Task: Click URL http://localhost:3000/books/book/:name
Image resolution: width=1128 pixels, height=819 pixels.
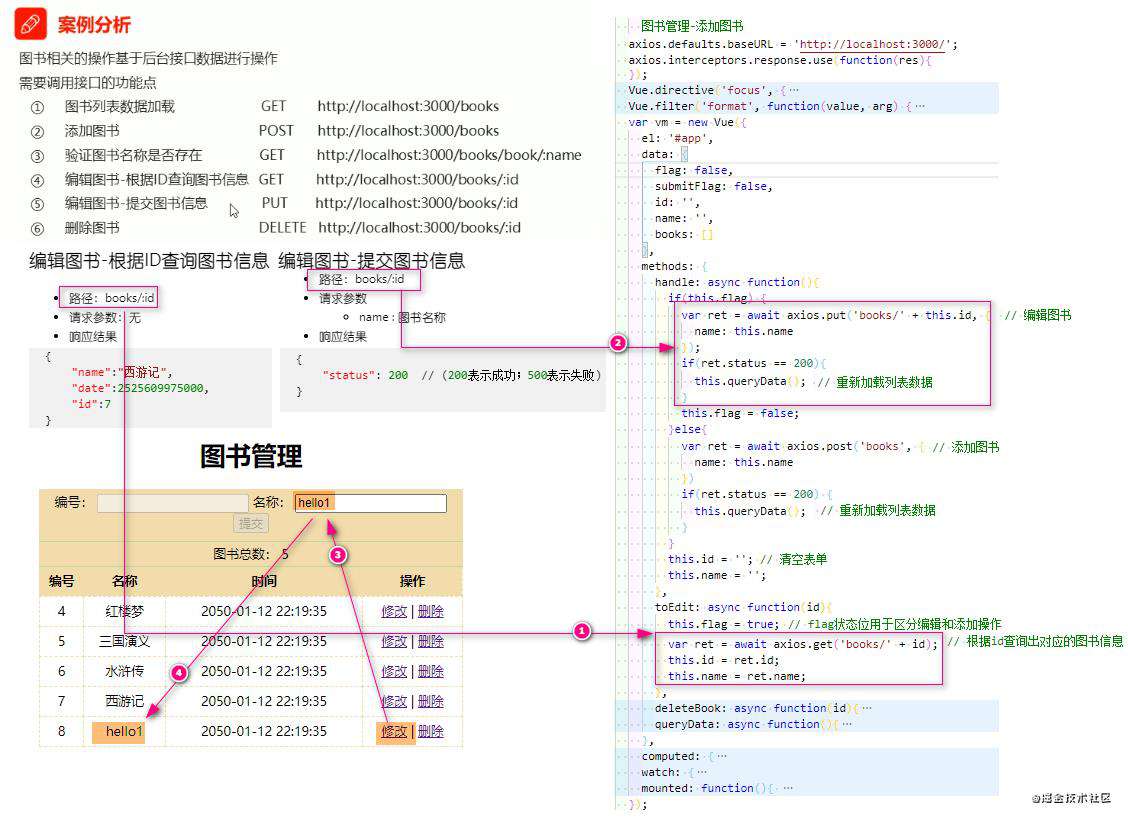Action: tap(449, 155)
